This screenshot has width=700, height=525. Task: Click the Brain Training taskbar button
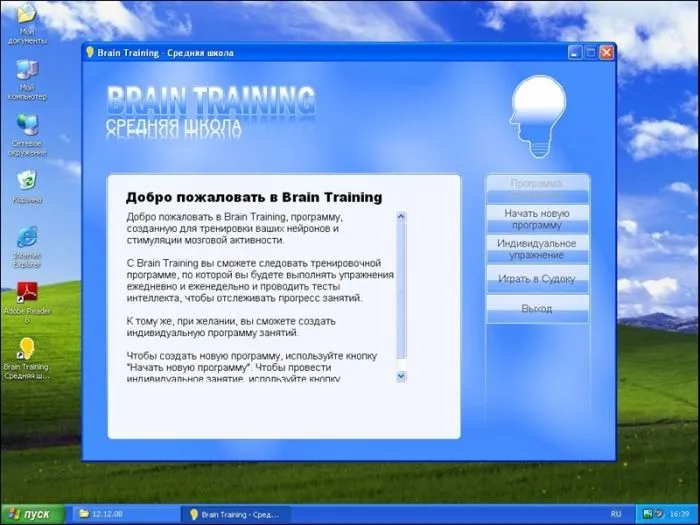236,514
